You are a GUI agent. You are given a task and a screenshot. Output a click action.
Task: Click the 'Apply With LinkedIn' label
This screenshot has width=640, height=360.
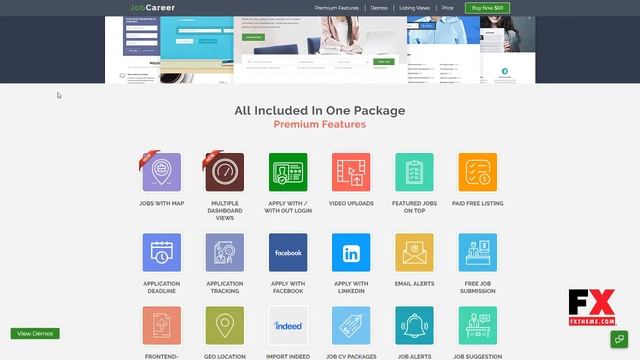click(351, 287)
